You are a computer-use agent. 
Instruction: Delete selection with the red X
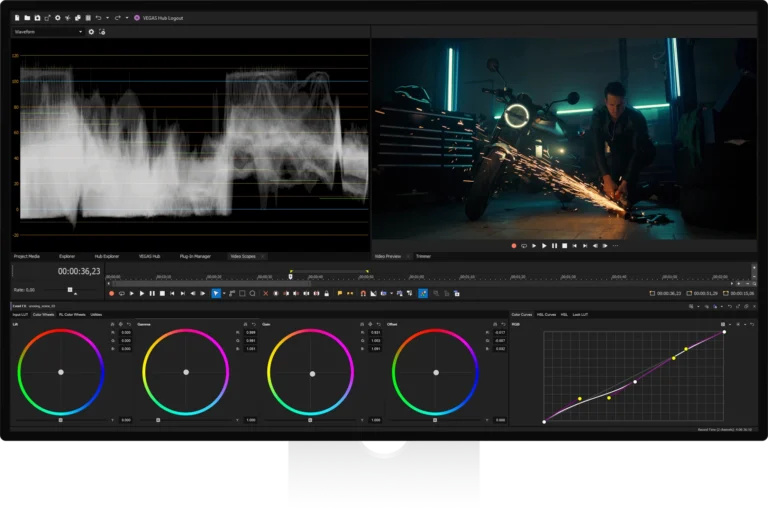tap(265, 293)
